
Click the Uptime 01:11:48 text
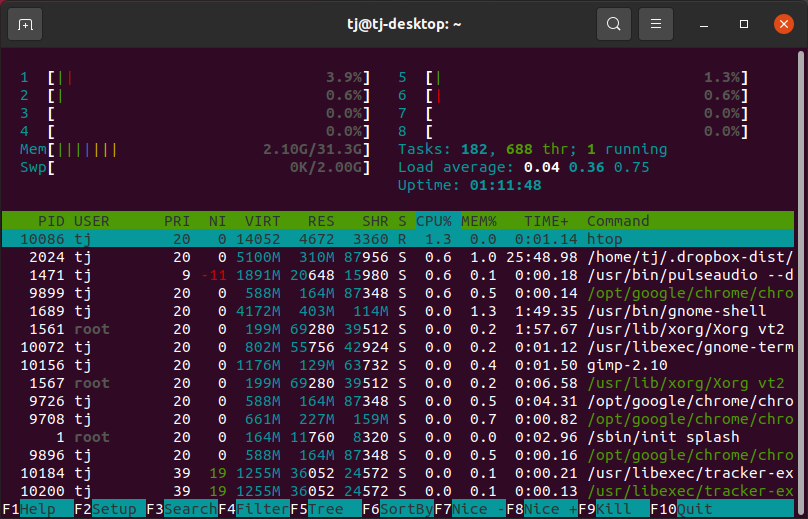click(x=469, y=186)
